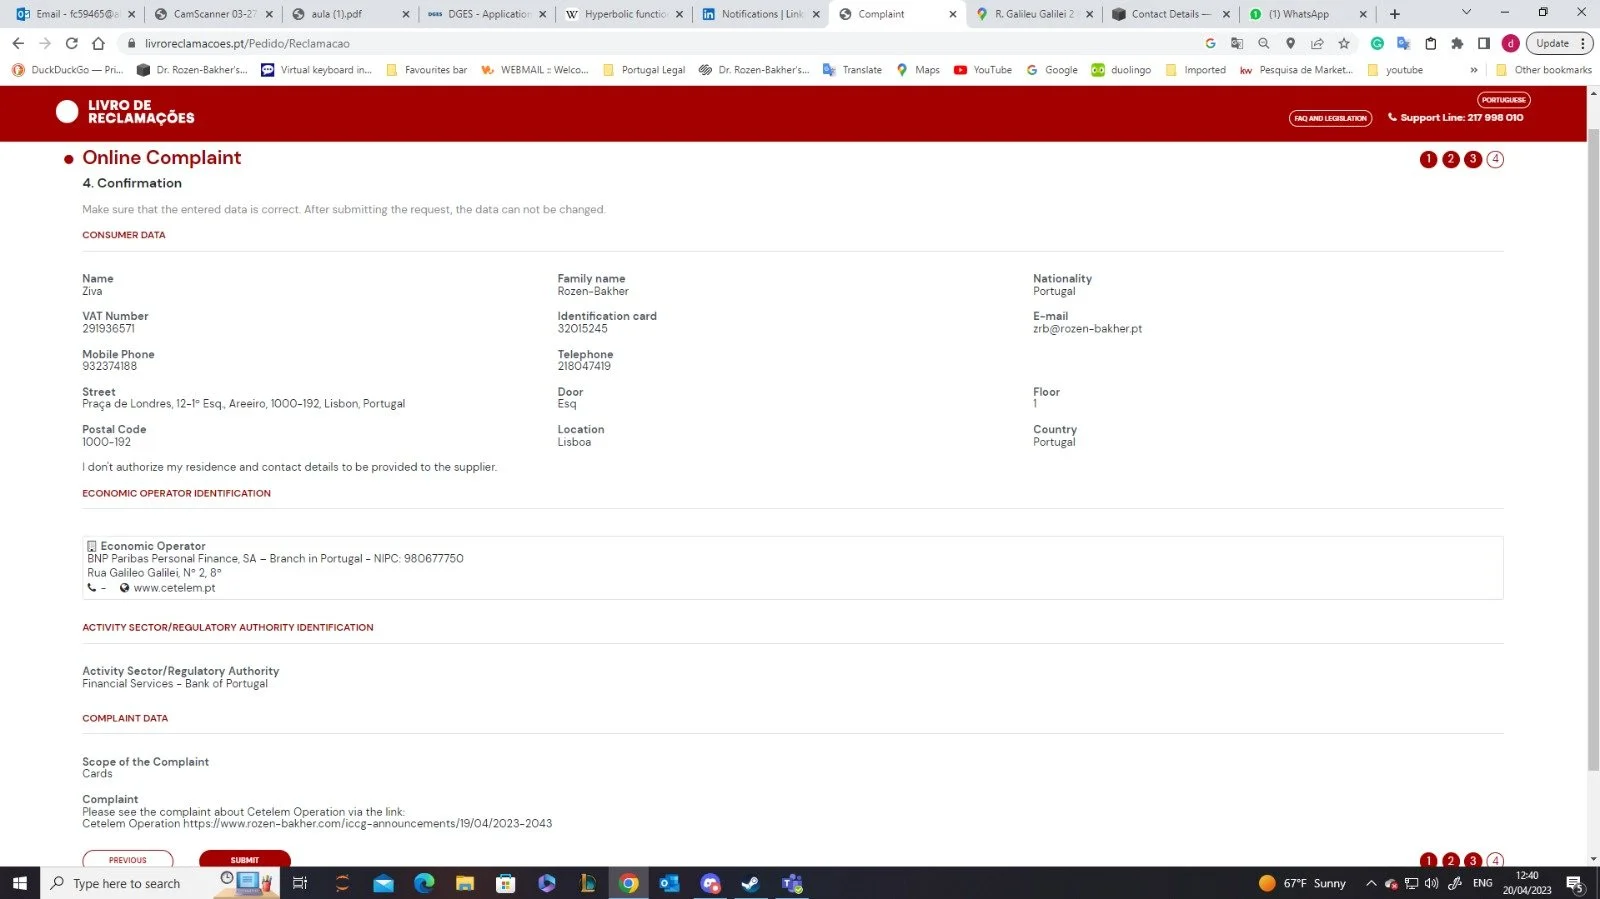Switch language with PORTUGUESE button
The image size is (1600, 899).
click(x=1504, y=100)
